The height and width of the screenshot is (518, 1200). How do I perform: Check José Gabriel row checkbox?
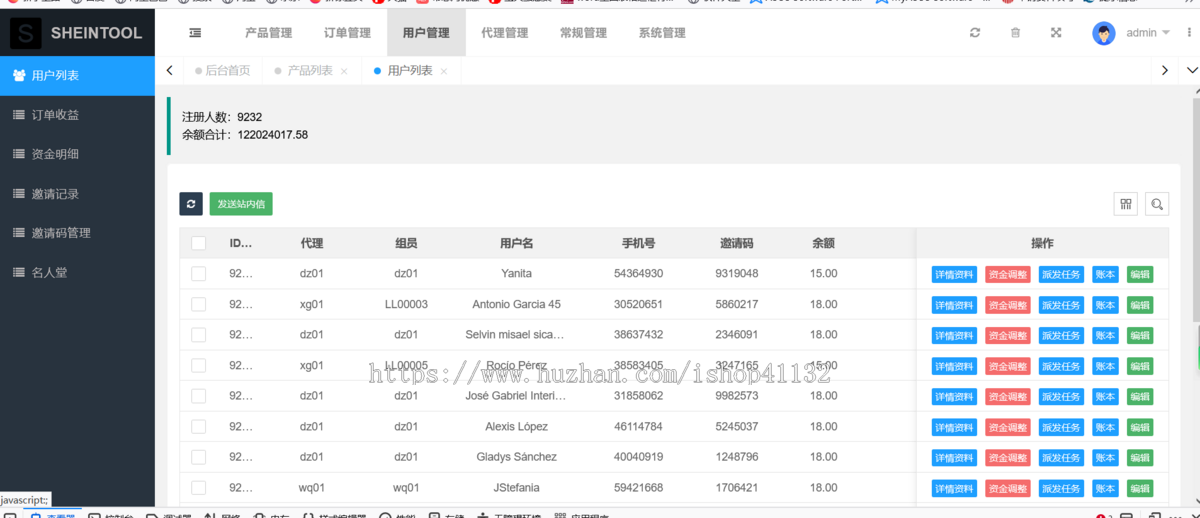click(198, 396)
